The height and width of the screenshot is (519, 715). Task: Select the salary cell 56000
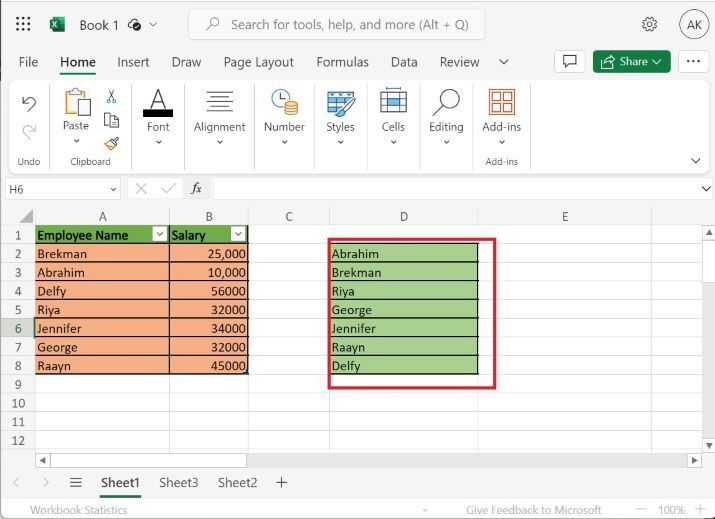[x=209, y=291]
